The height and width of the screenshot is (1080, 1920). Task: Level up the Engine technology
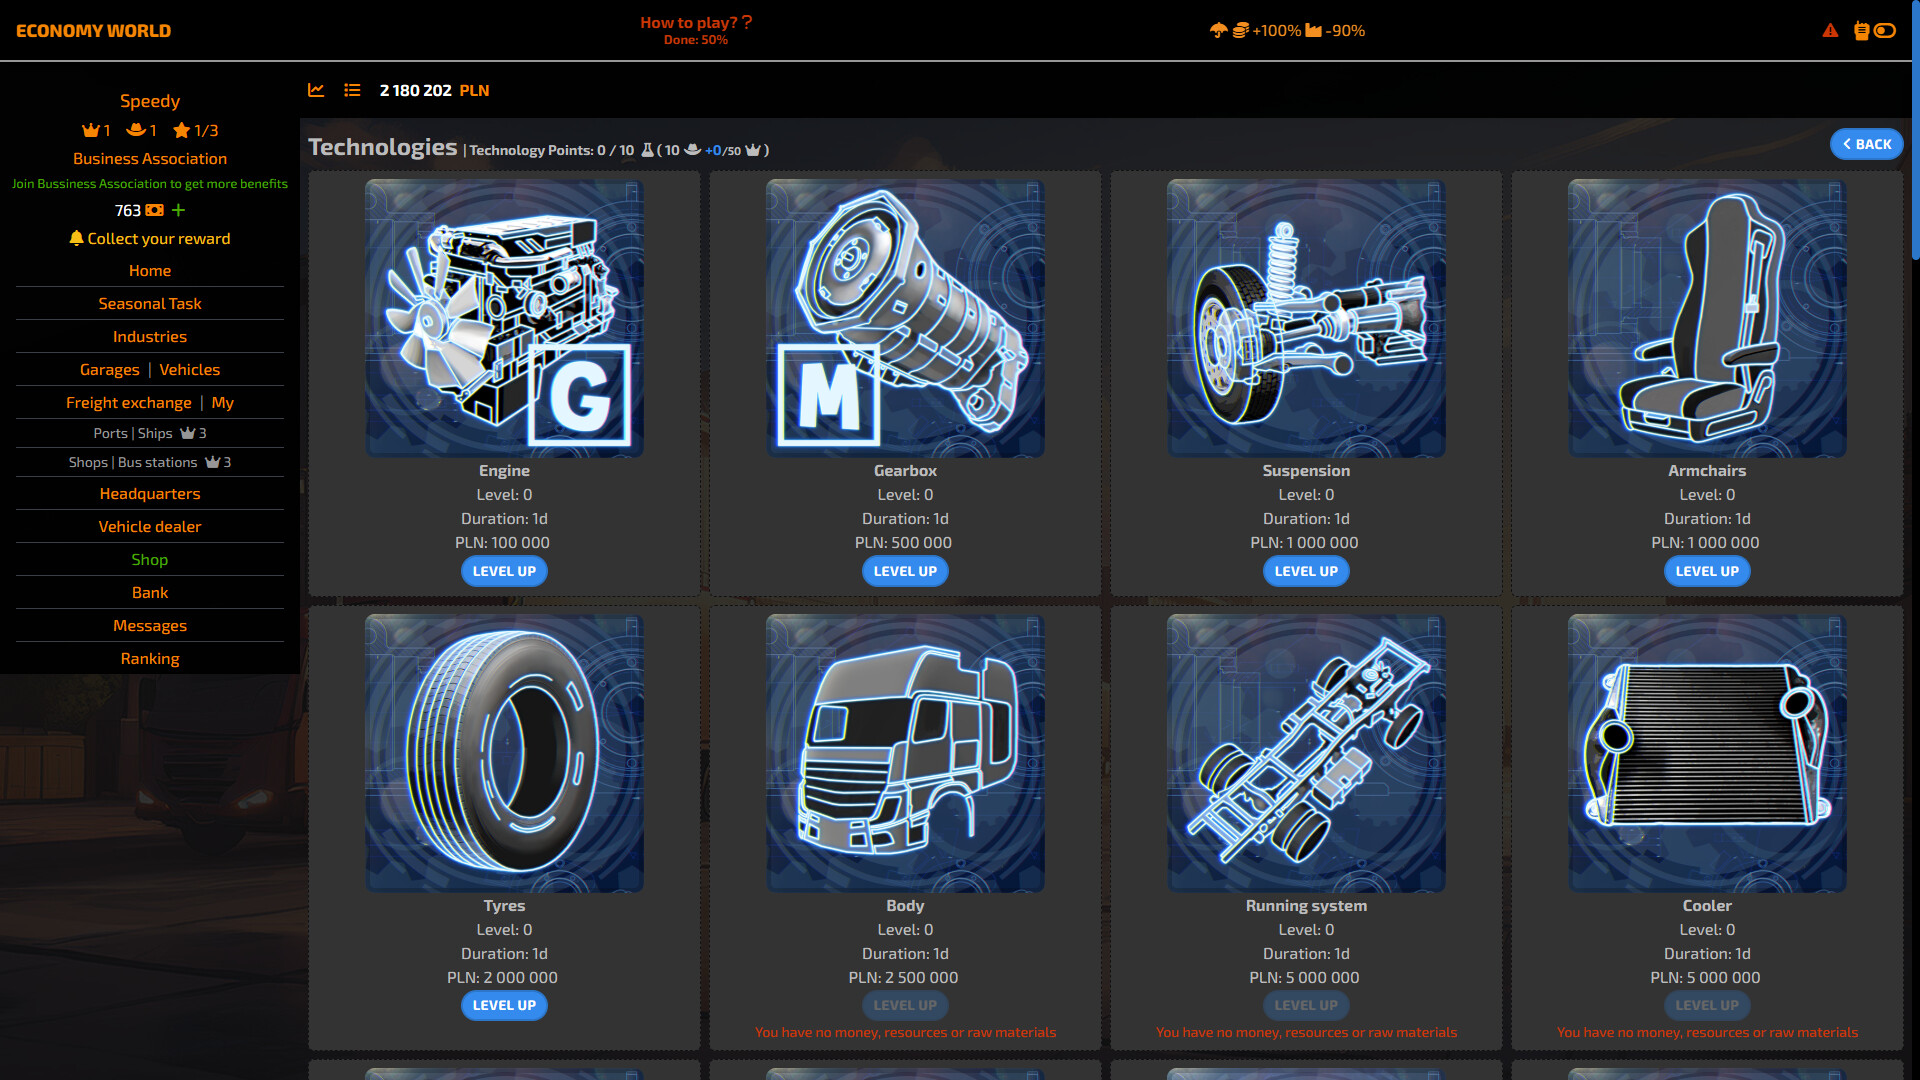[504, 571]
